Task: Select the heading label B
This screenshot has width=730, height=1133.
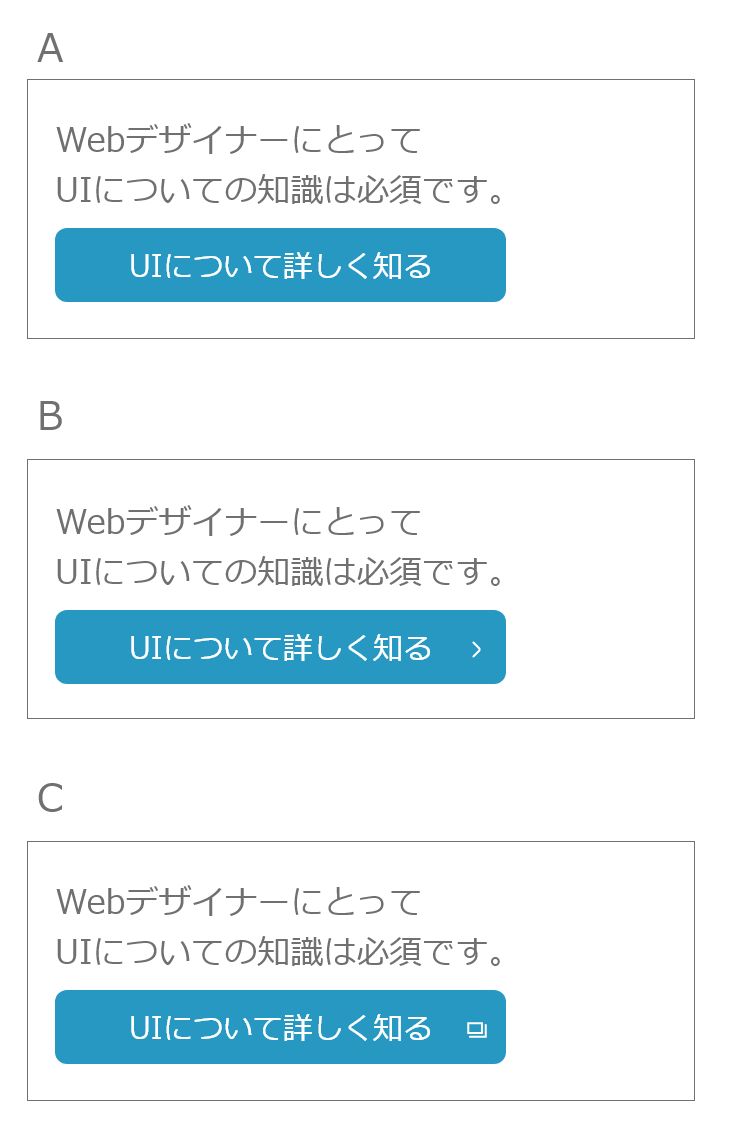Action: 50,416
